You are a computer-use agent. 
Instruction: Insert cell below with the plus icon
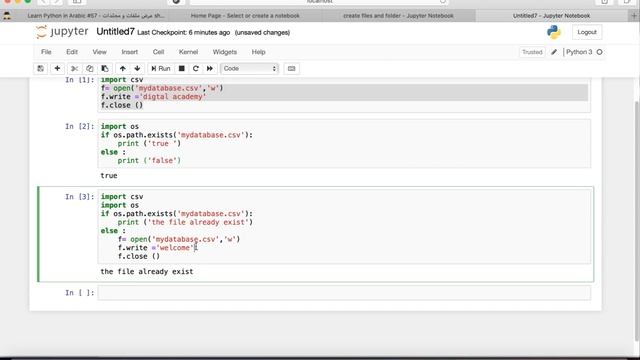tap(57, 69)
